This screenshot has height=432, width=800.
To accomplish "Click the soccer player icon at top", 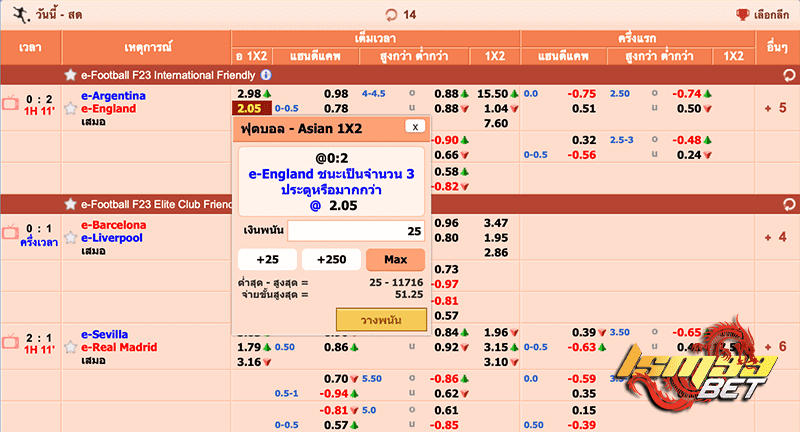I will pos(21,14).
